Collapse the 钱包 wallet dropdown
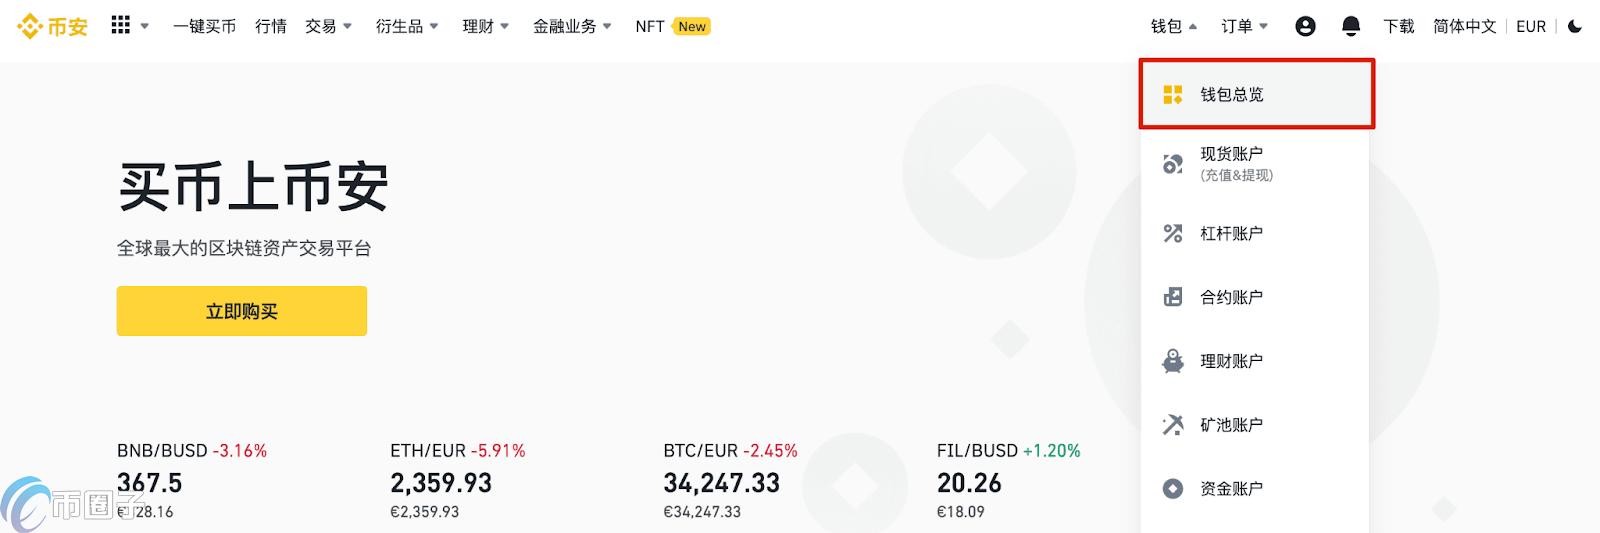This screenshot has width=1600, height=533. tap(1174, 26)
